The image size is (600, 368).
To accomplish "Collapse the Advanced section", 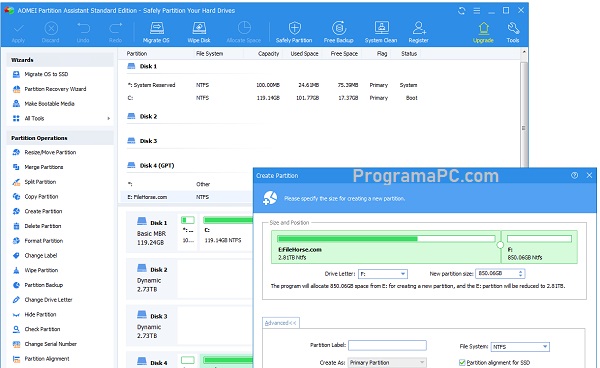I will pyautogui.click(x=280, y=323).
